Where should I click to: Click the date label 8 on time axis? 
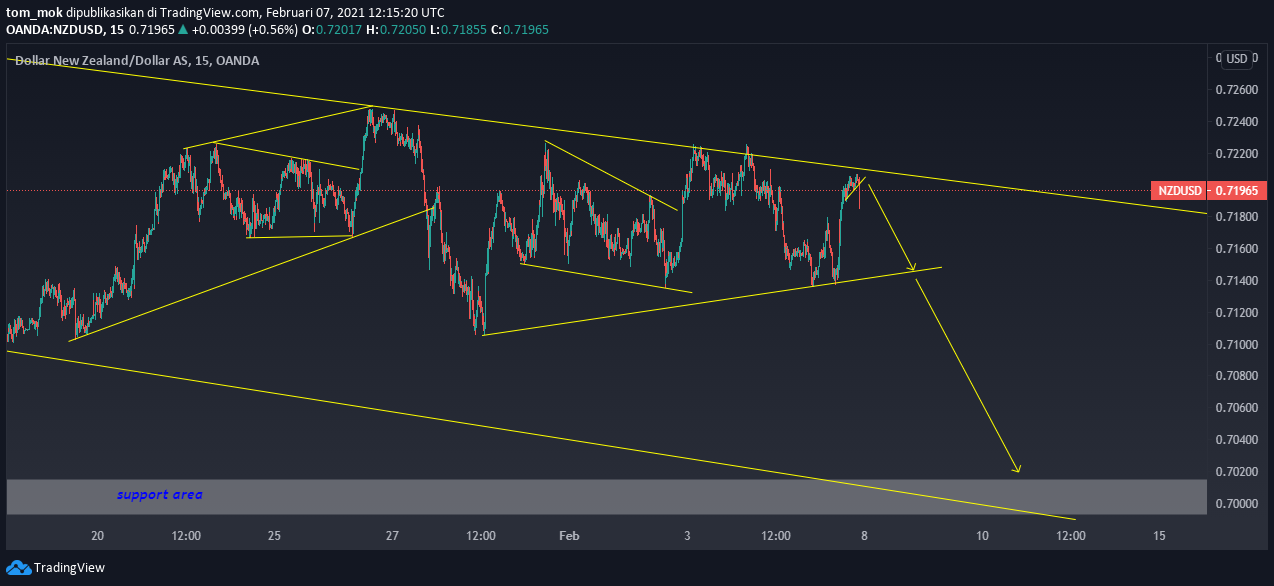(864, 536)
